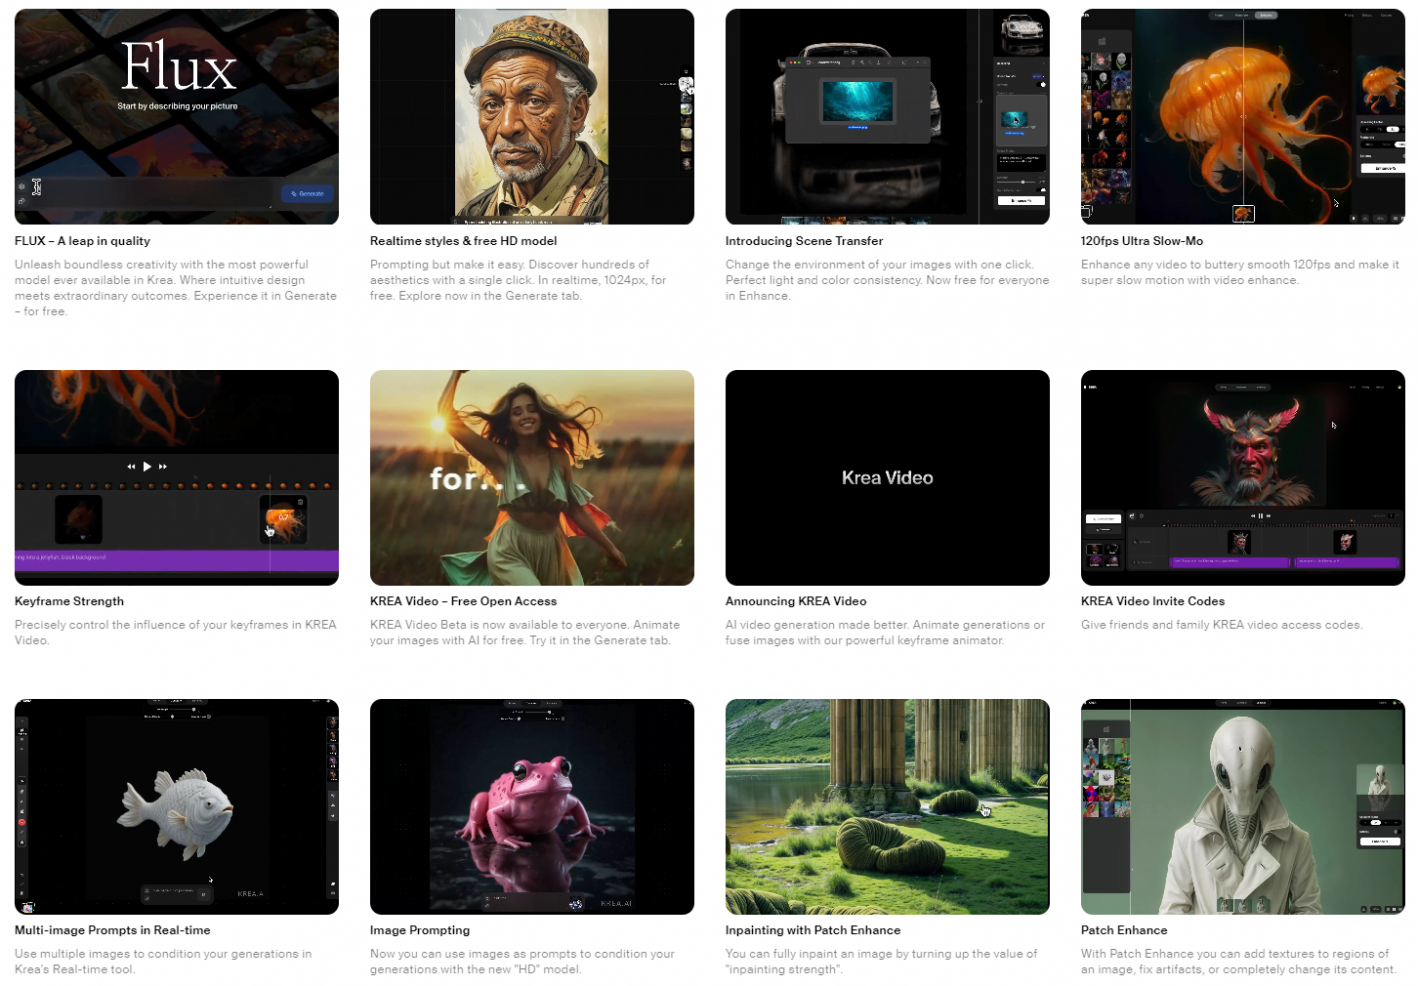
Task: Select the orange jellyfish keyframe in the timeline
Action: point(284,520)
